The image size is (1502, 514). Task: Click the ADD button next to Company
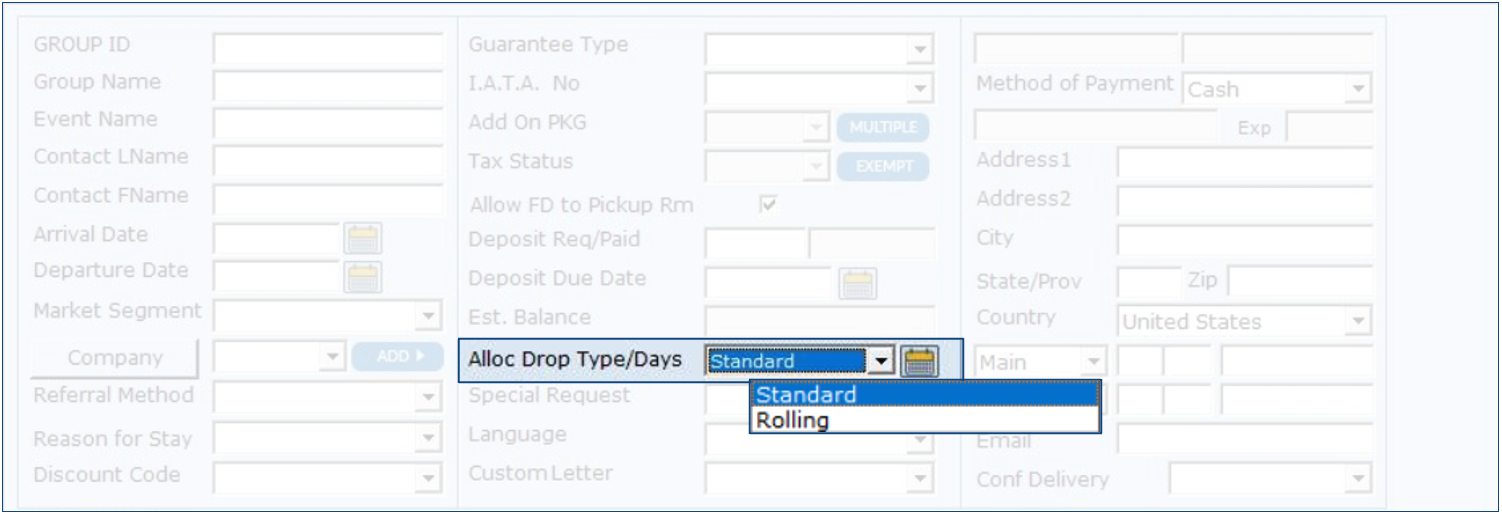click(x=397, y=356)
